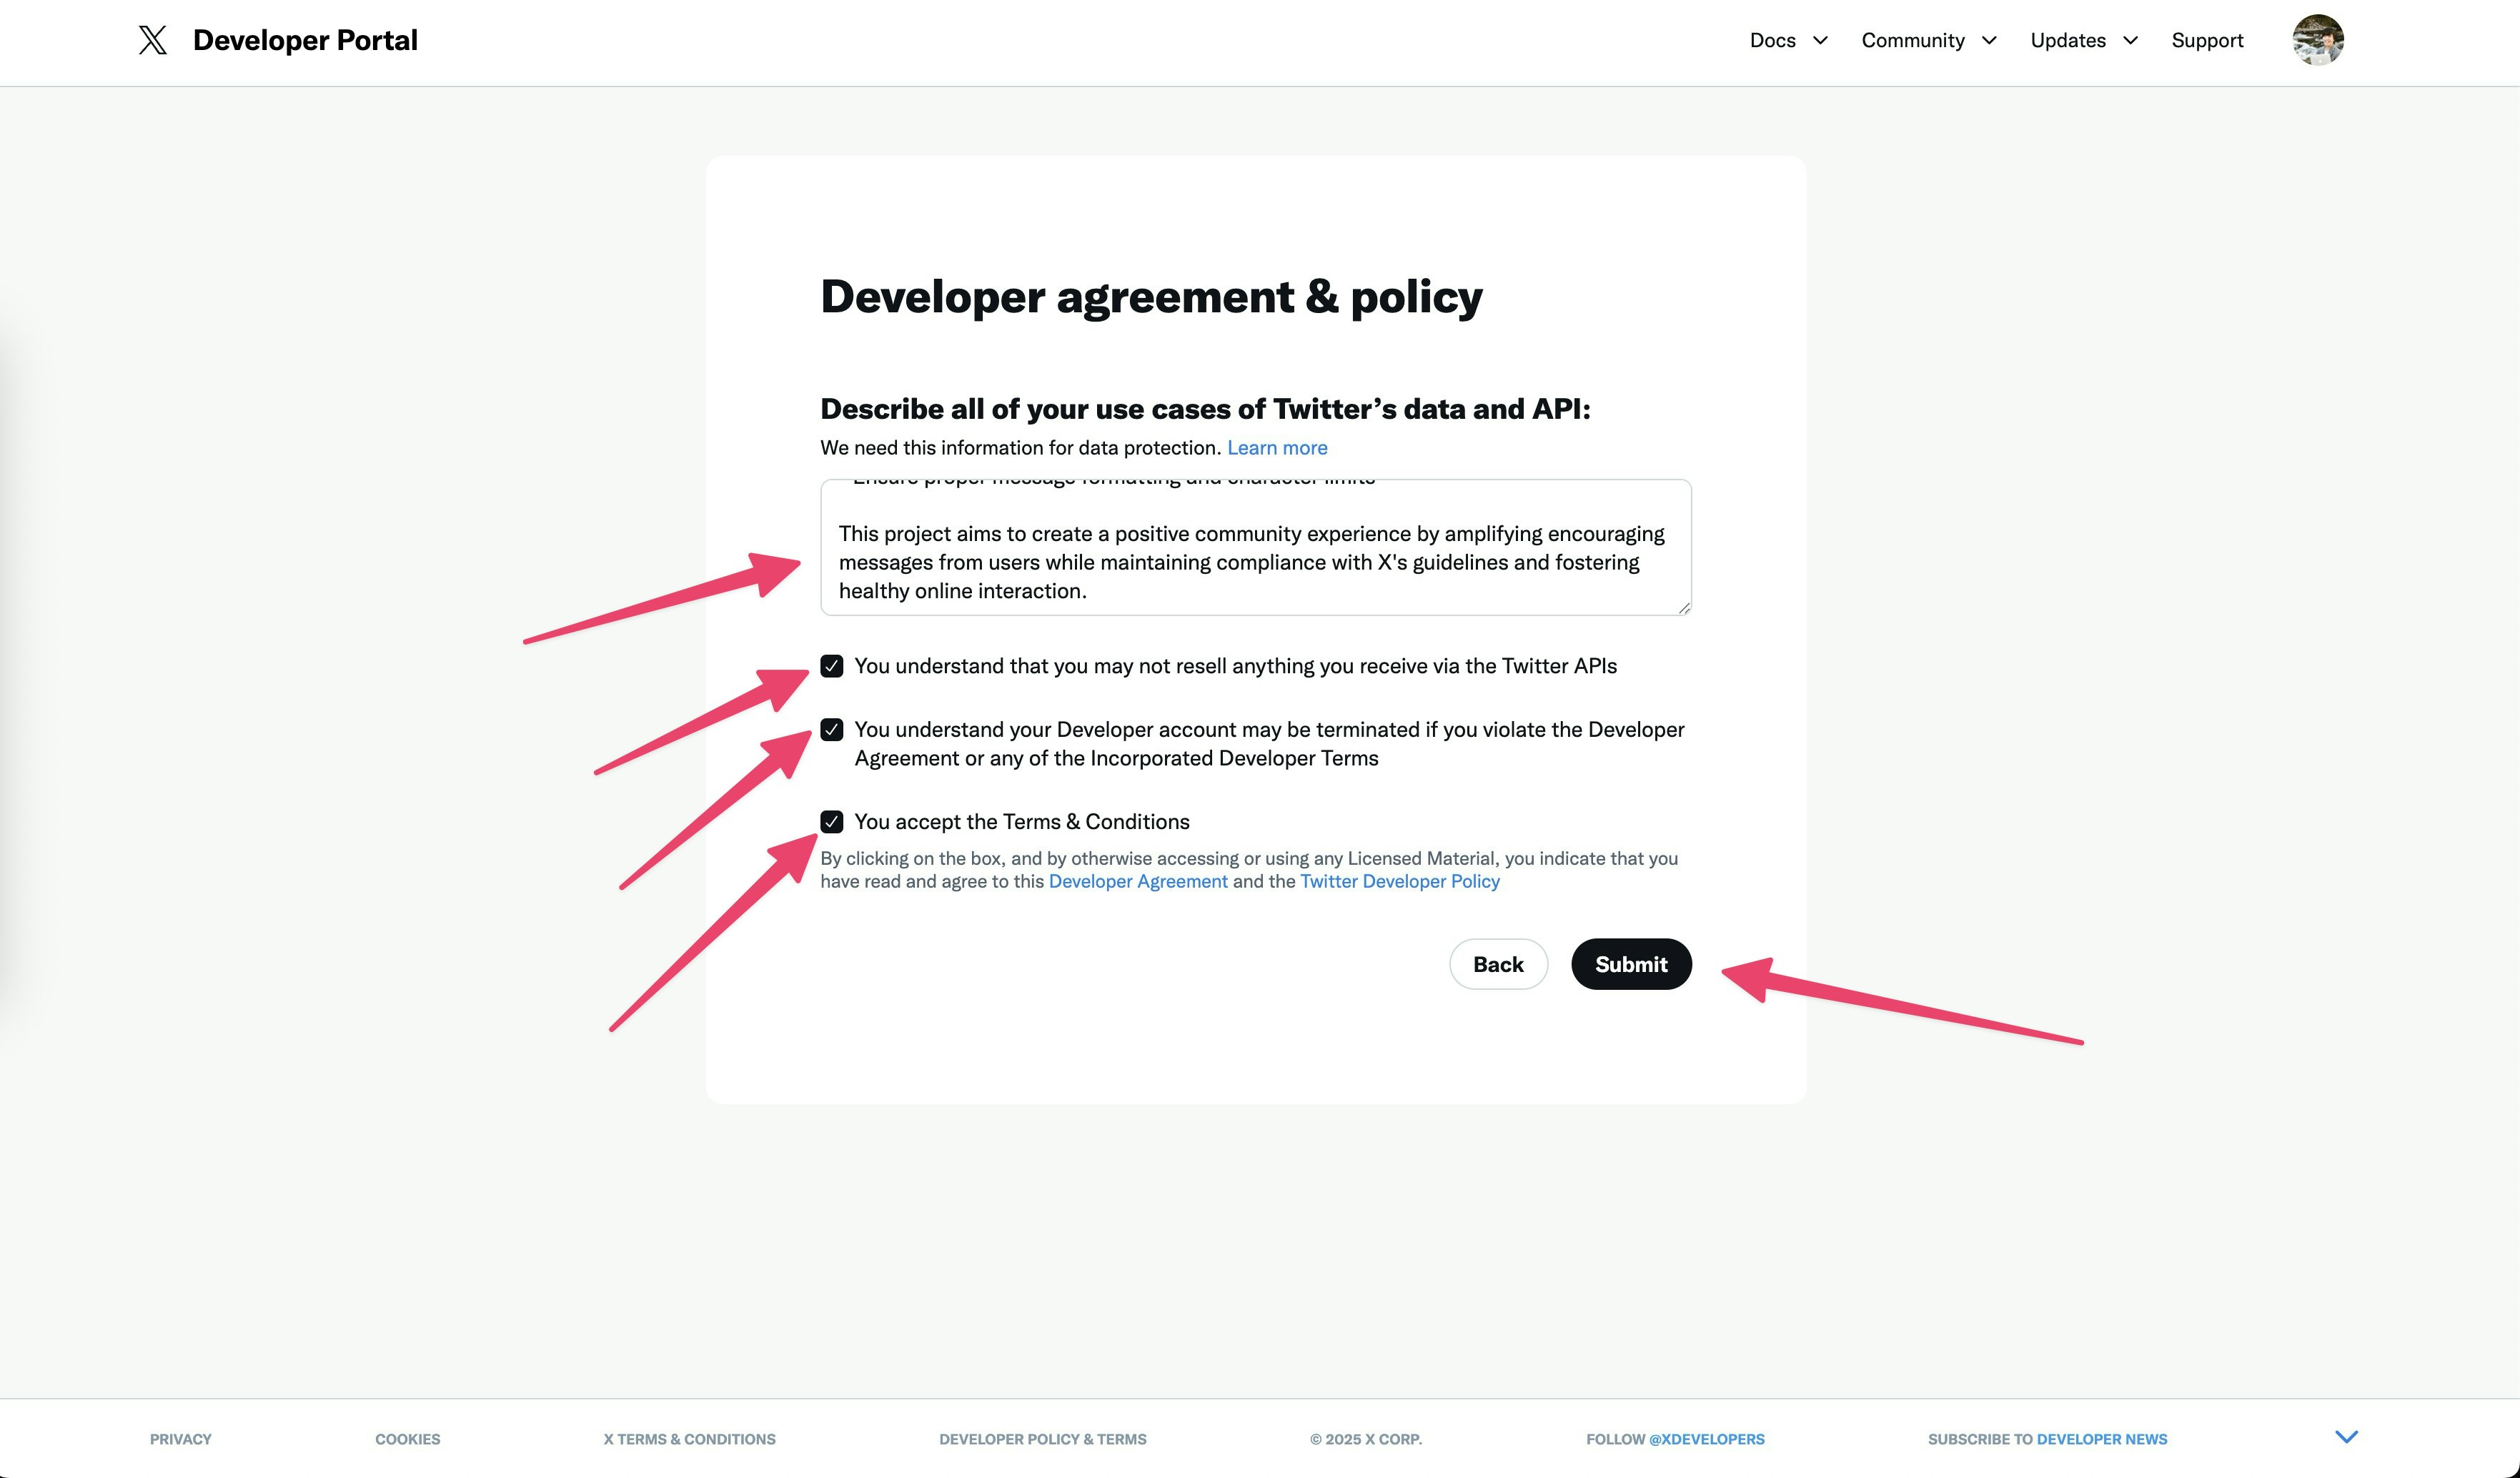The height and width of the screenshot is (1478, 2520).
Task: Click the textarea resize handle corner
Action: (x=1684, y=608)
